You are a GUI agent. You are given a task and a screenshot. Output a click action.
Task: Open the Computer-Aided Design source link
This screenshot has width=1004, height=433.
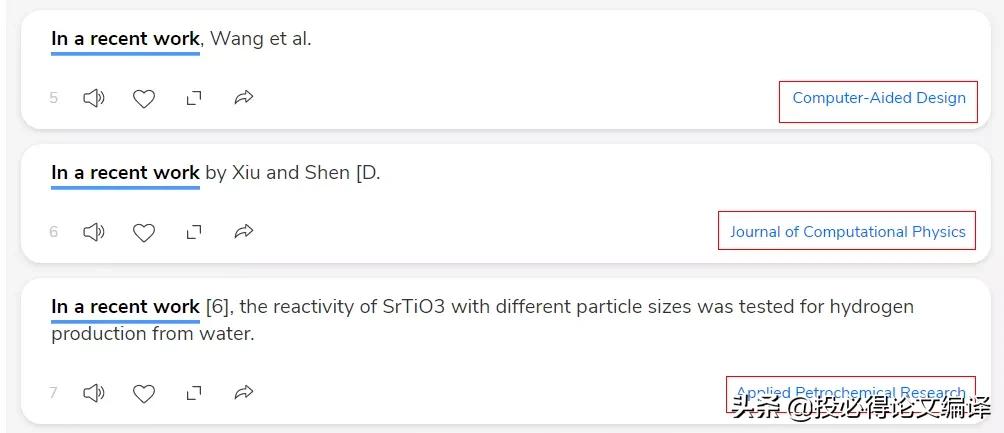coord(878,98)
